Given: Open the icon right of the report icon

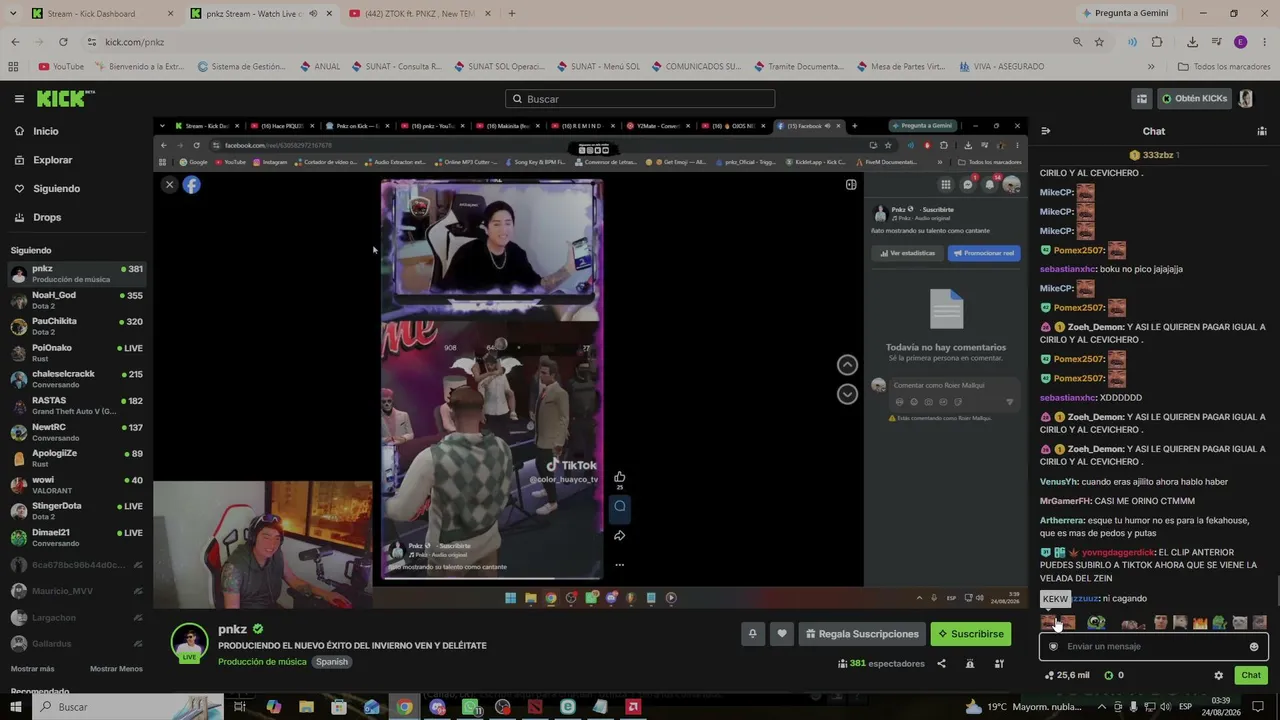Looking at the screenshot, I should pos(998,663).
